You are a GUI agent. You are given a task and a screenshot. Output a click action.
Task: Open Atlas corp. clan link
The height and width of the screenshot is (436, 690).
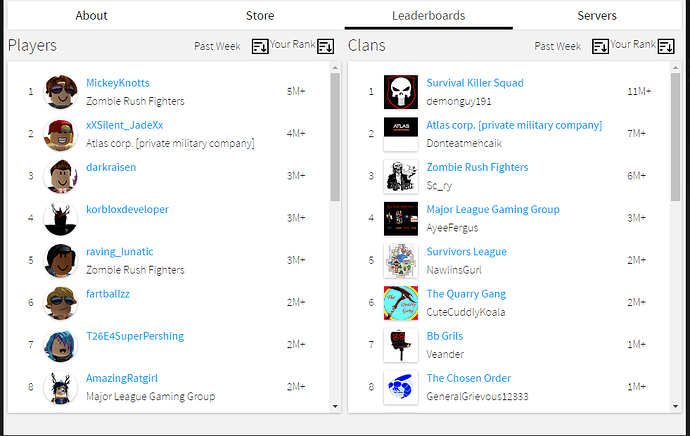click(x=514, y=125)
